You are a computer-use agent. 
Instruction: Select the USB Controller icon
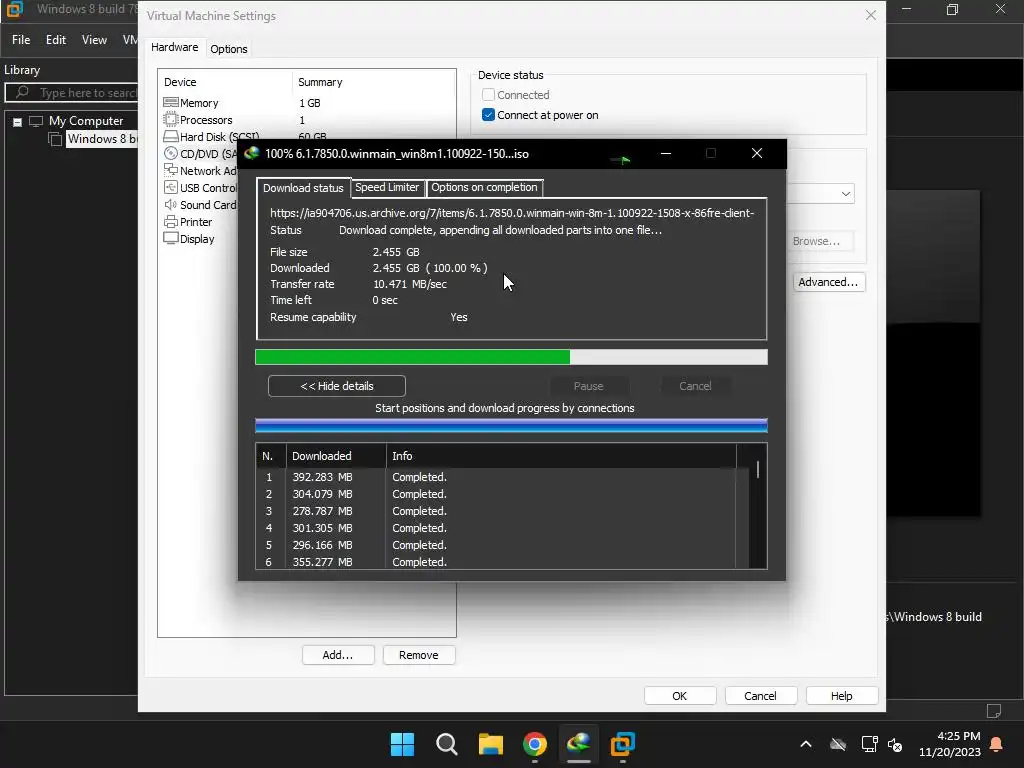[170, 187]
